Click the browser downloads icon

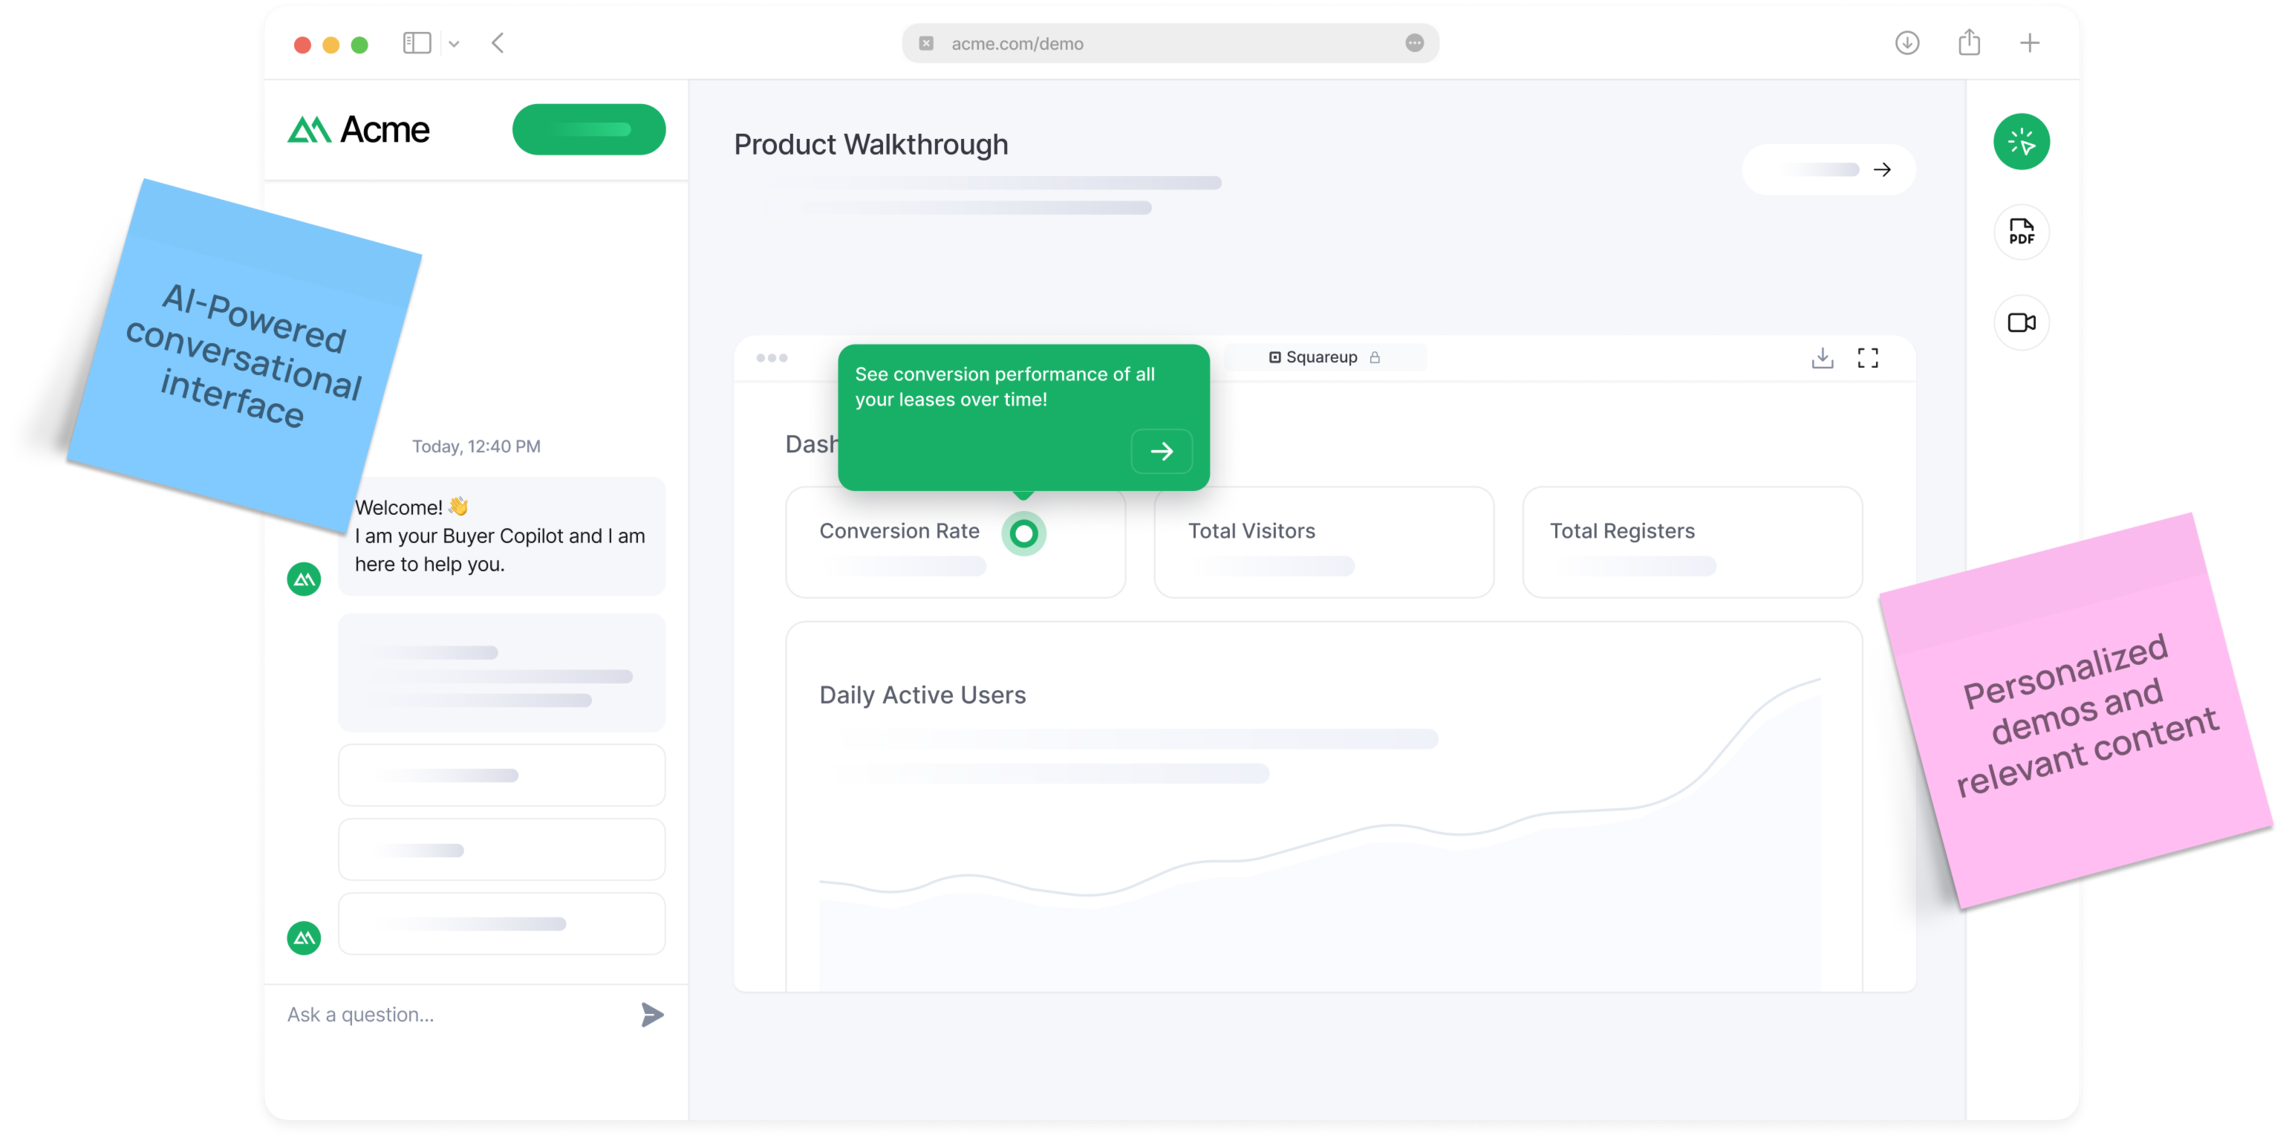(1907, 43)
